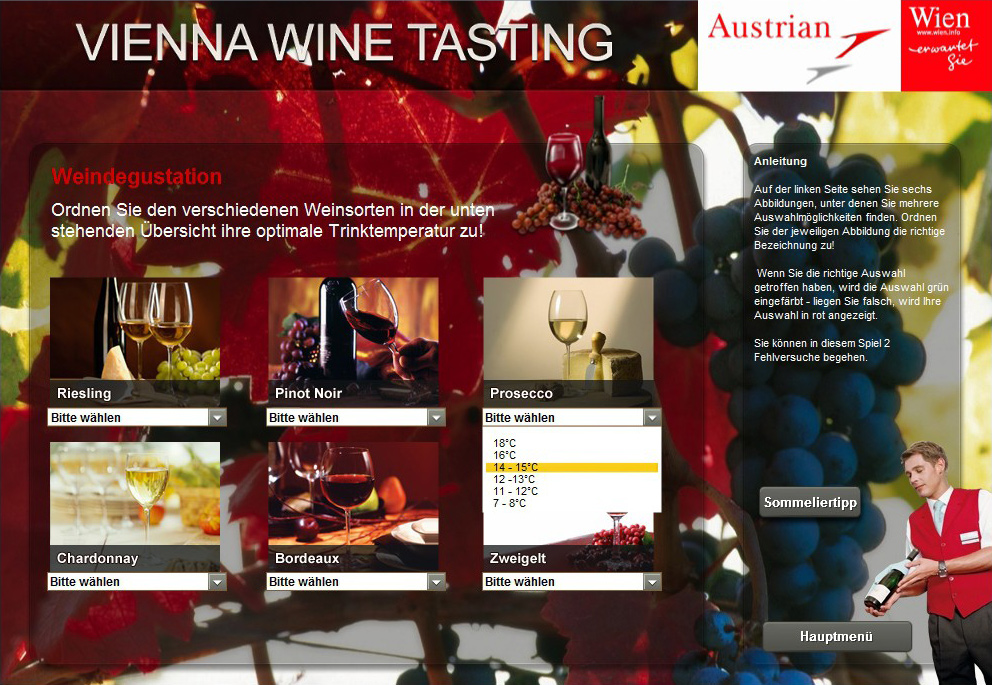This screenshot has width=992, height=685.
Task: Select the 12 -13°C option
Action: 514,479
